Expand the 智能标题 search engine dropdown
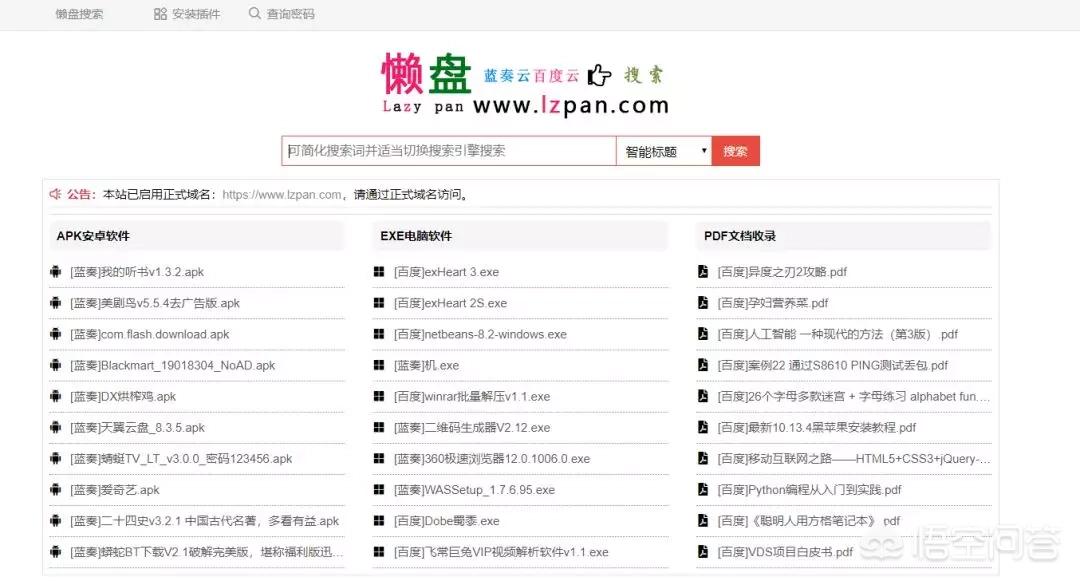Screen dimensions: 1080x581 [x=664, y=151]
